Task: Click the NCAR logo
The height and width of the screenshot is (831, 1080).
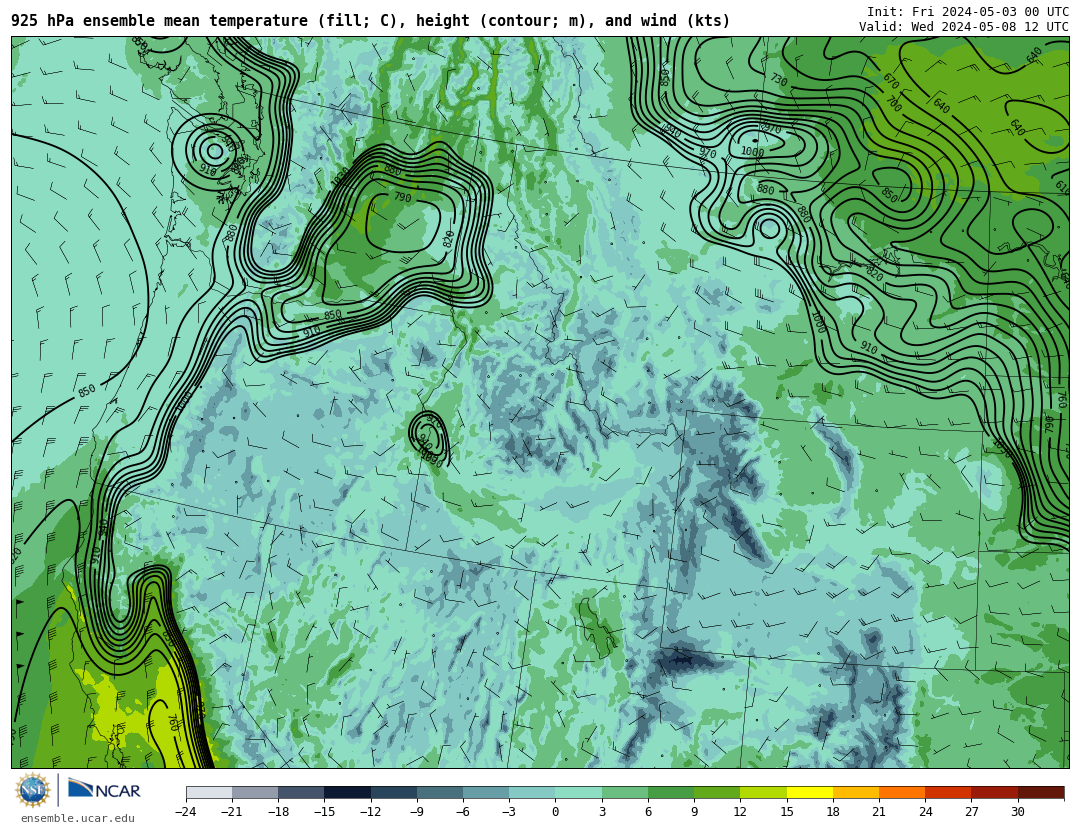Action: [x=105, y=790]
